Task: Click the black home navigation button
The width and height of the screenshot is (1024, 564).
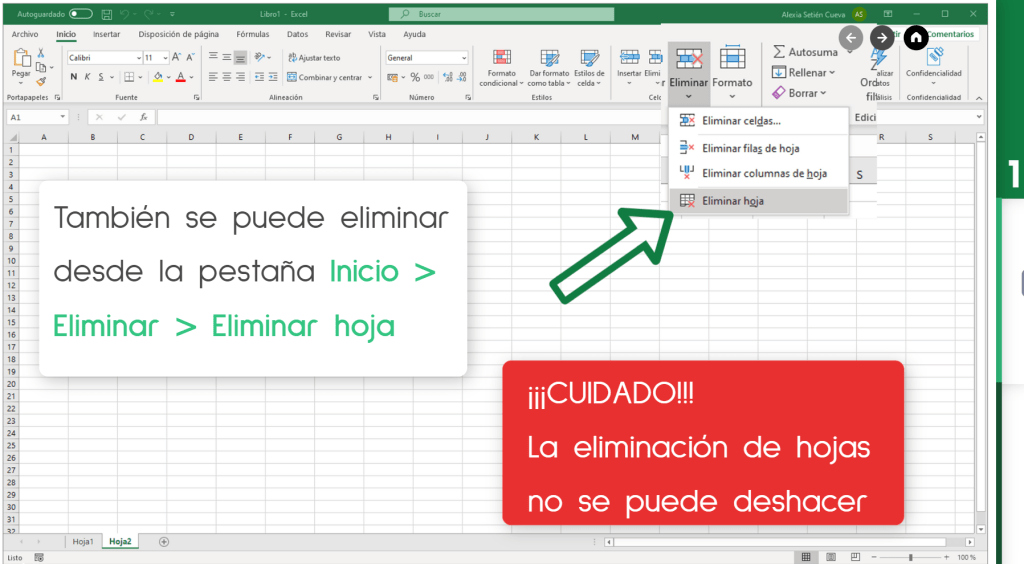Action: [916, 38]
